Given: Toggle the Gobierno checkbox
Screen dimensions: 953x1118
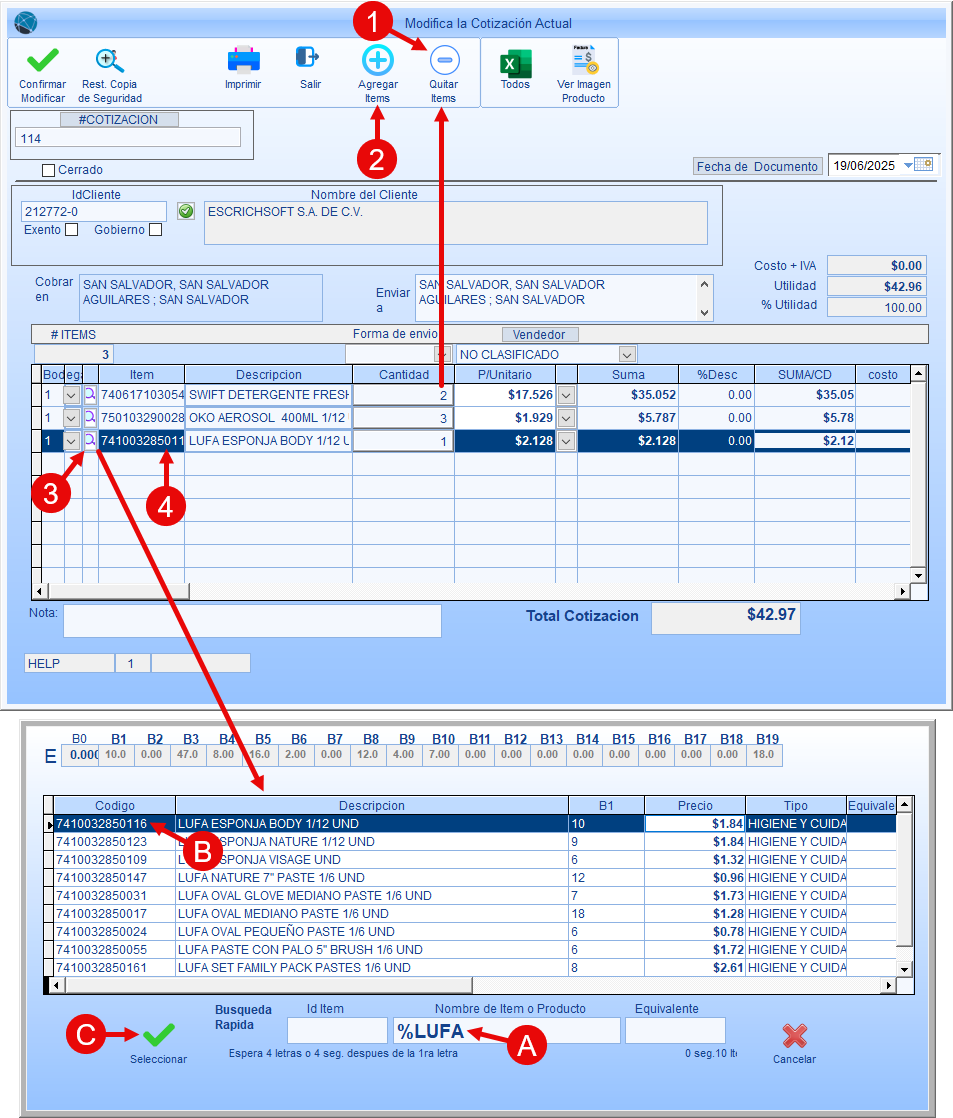Looking at the screenshot, I should (x=155, y=230).
